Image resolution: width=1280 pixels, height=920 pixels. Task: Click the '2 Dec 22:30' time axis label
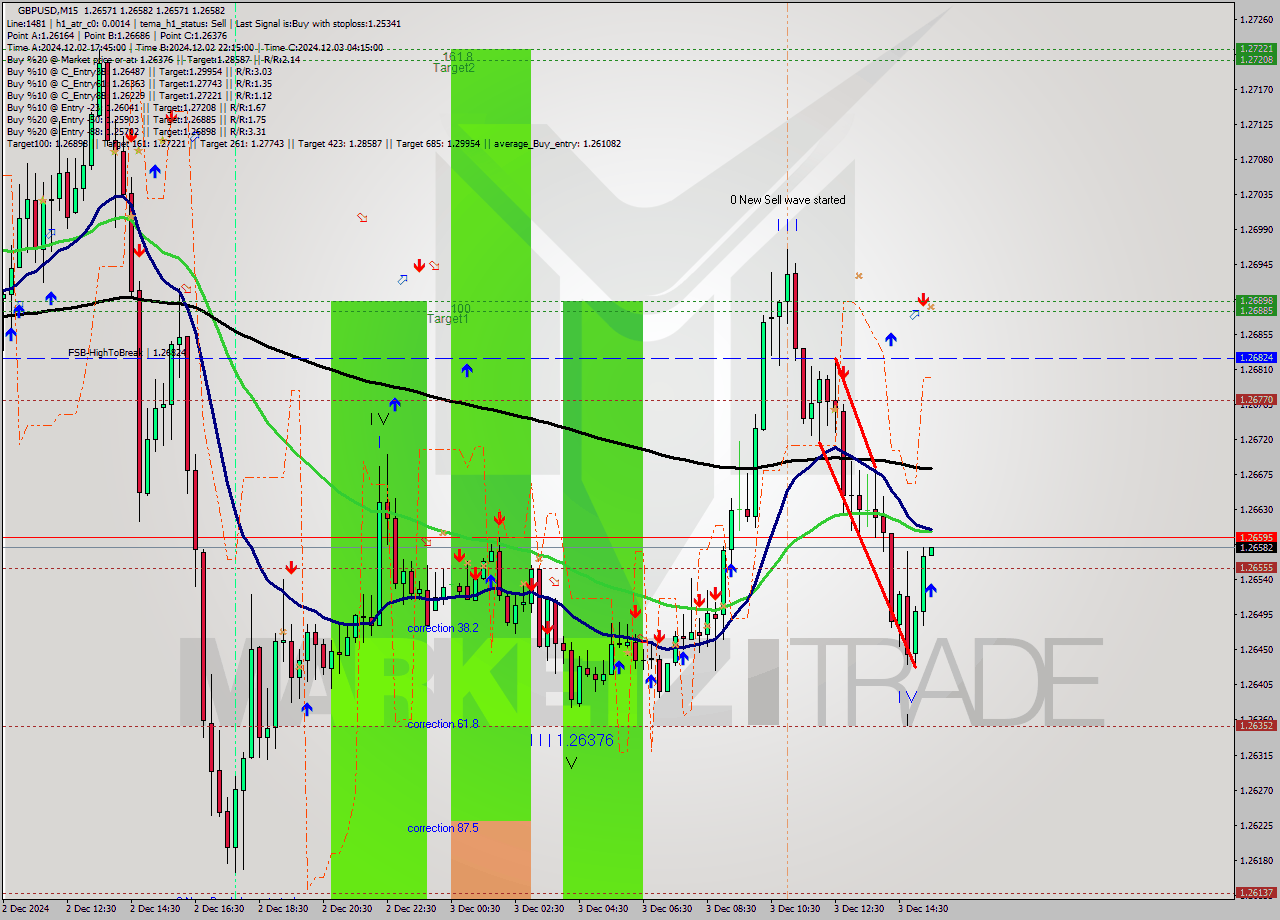tap(411, 909)
